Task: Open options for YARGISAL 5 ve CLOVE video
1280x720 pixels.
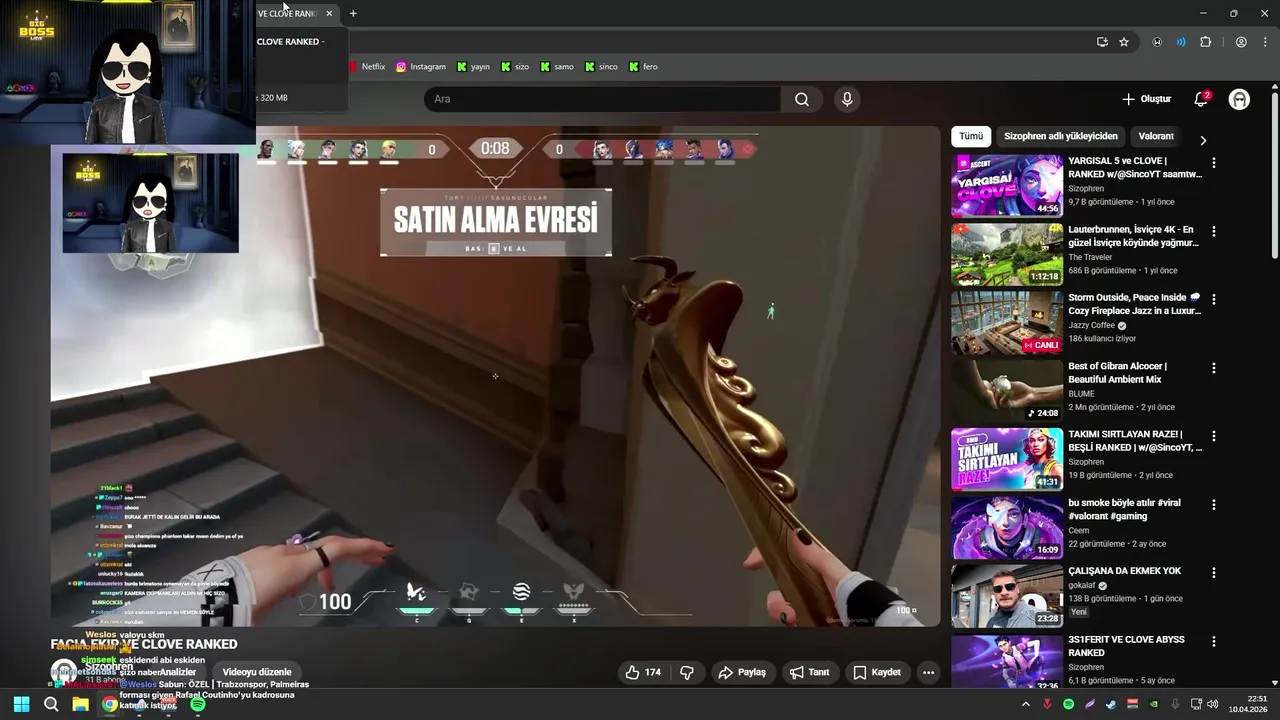Action: [x=1214, y=162]
